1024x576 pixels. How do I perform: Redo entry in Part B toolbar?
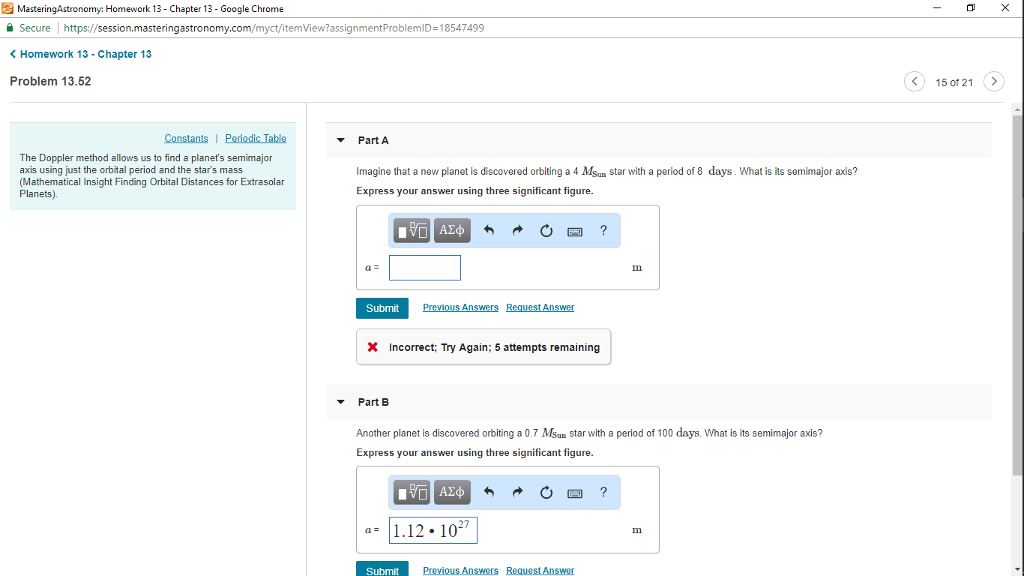pyautogui.click(x=517, y=492)
